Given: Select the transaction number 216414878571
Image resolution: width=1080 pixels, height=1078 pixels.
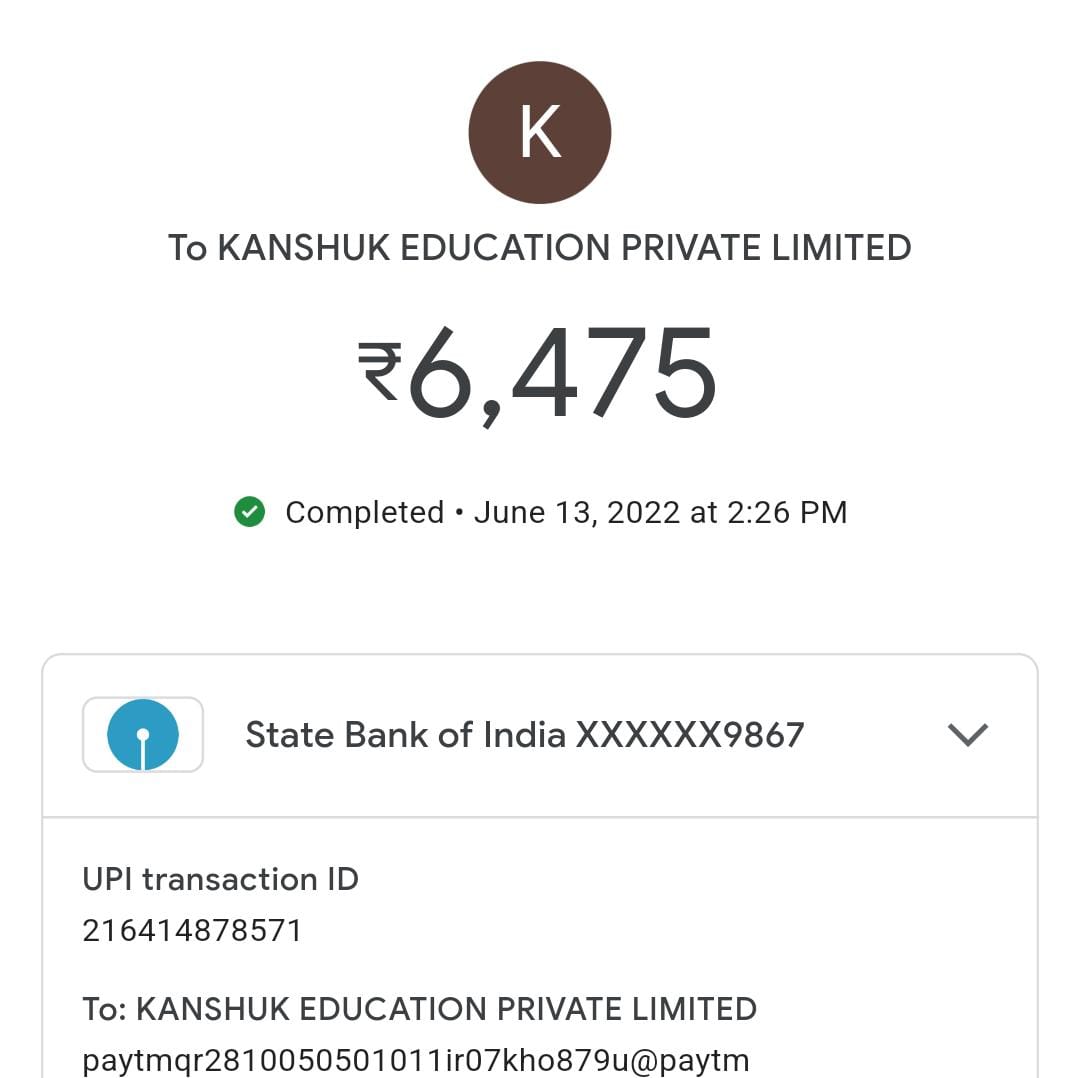Looking at the screenshot, I should coord(192,931).
